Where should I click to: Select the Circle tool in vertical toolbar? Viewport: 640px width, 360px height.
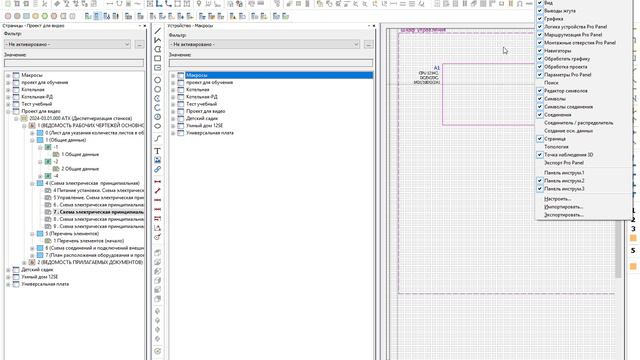158,80
